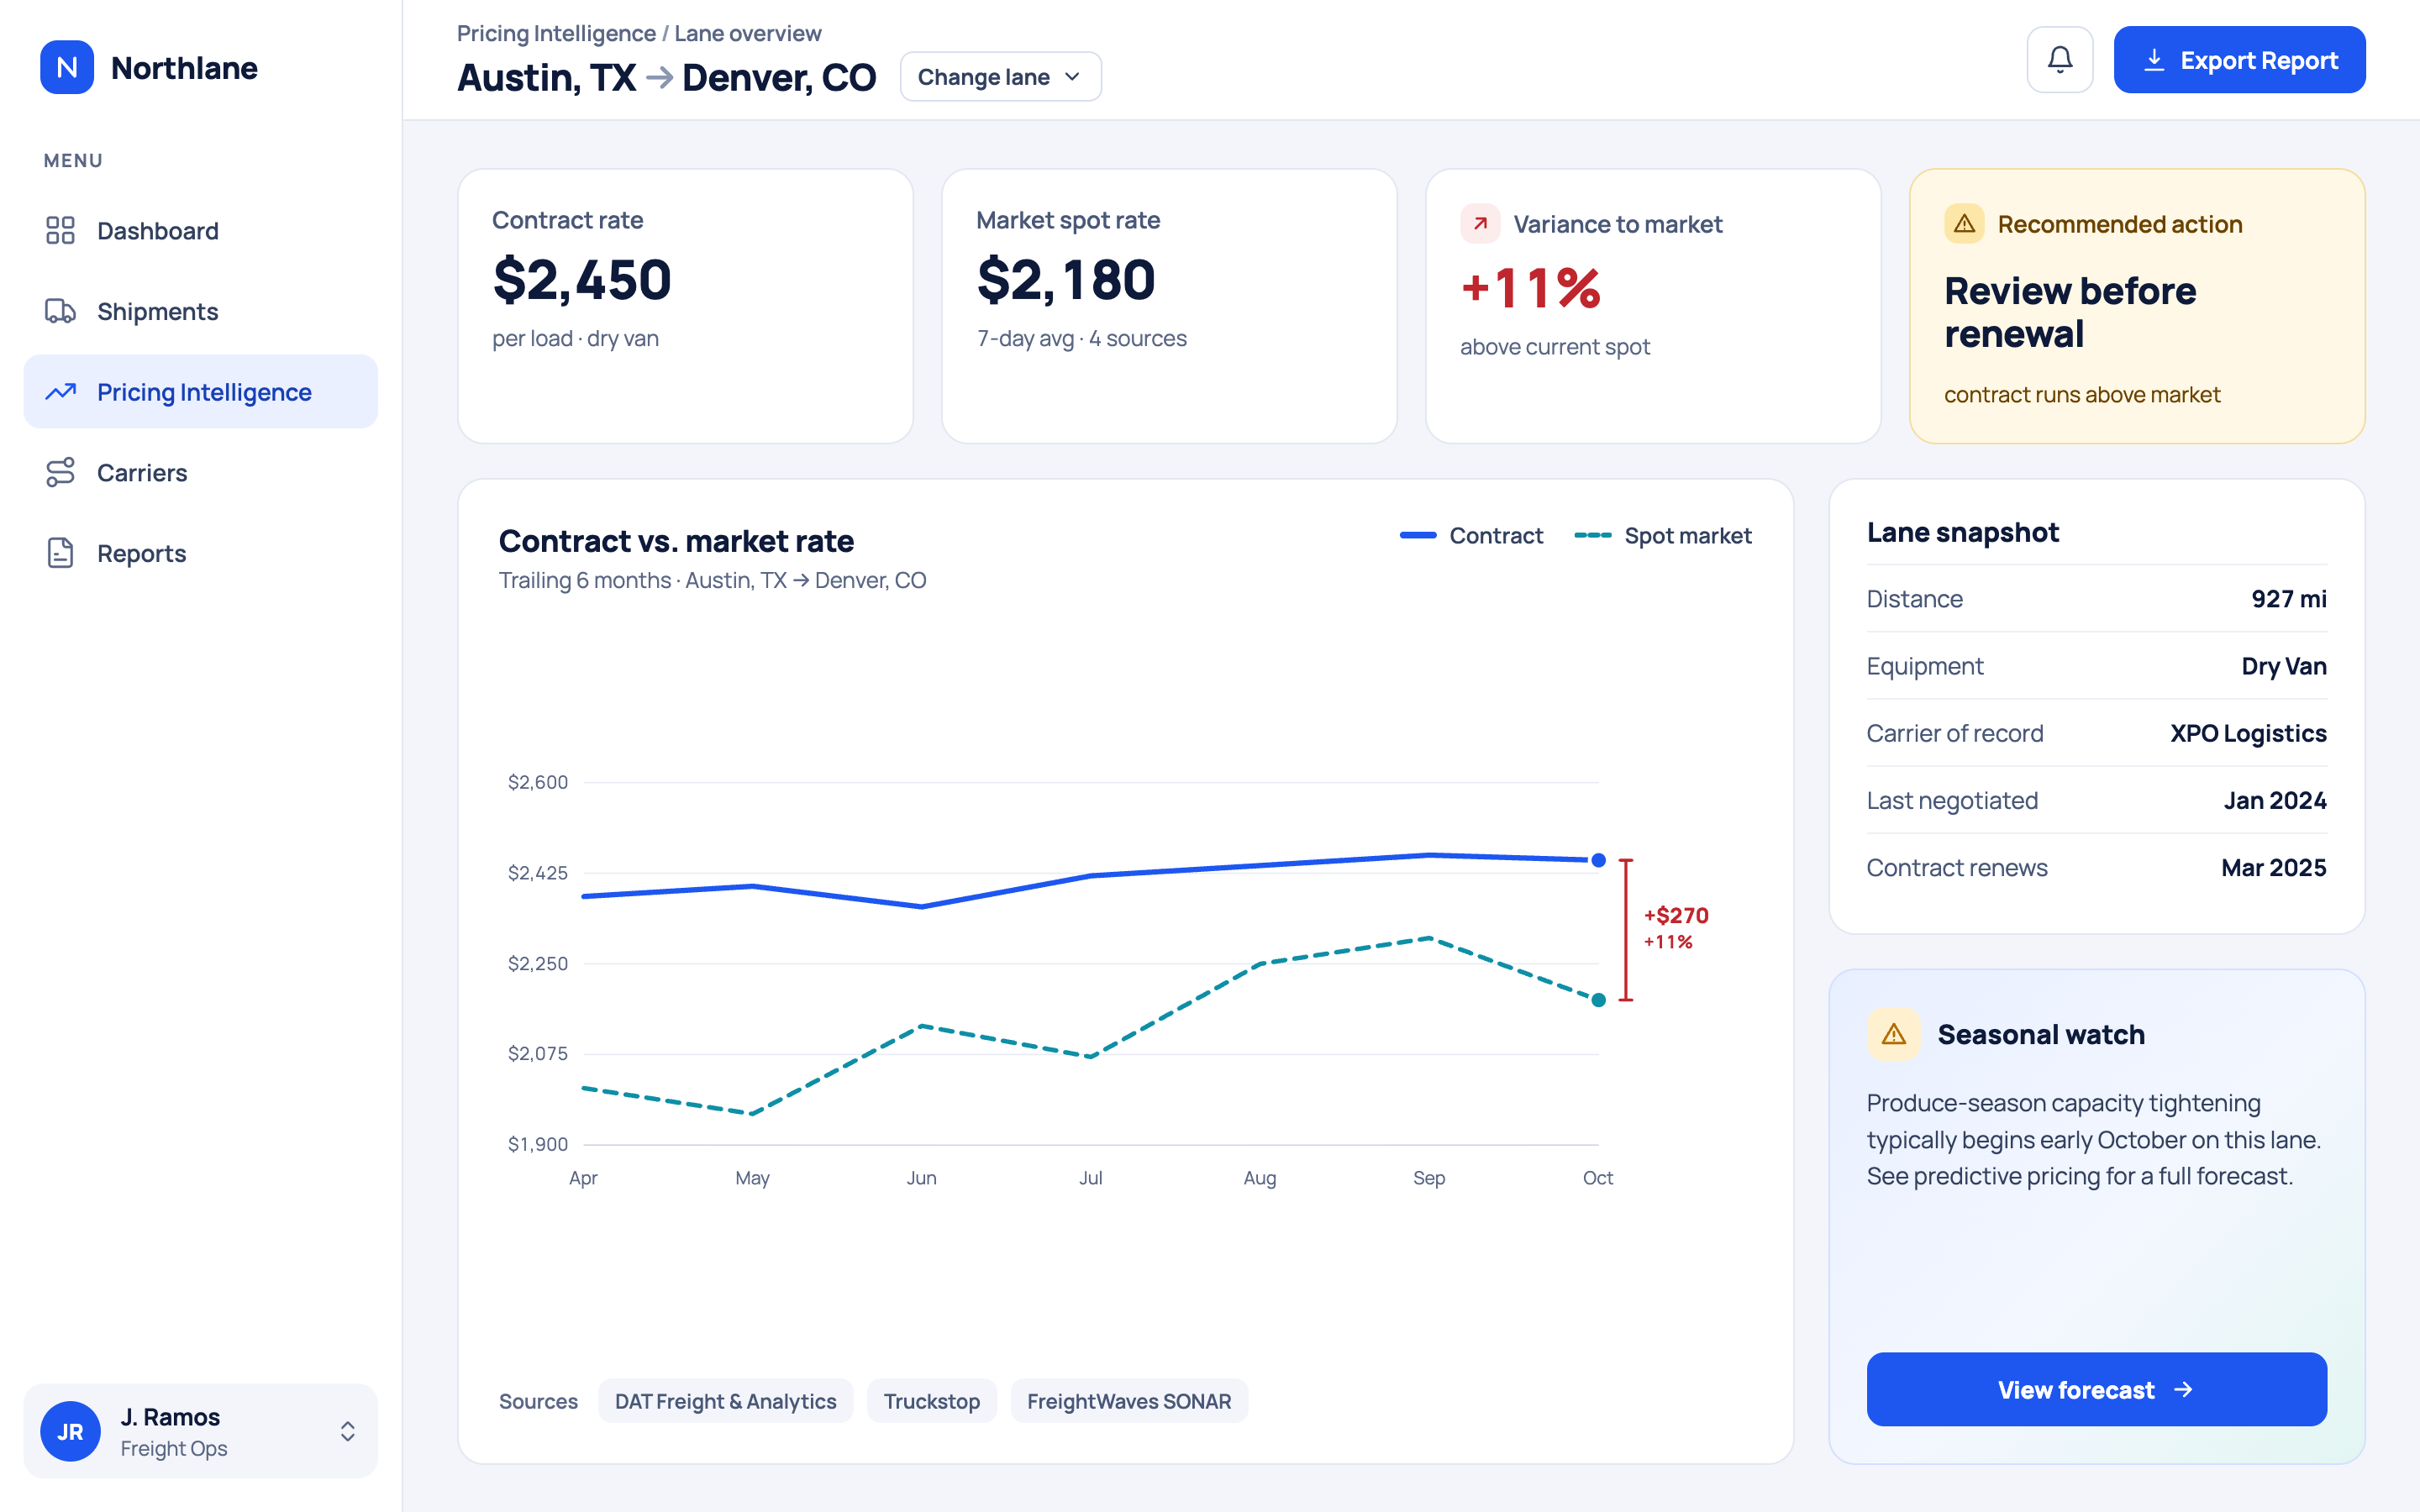Click the Truckstop source chip
Screen dimensions: 2420x1512
click(x=931, y=1401)
